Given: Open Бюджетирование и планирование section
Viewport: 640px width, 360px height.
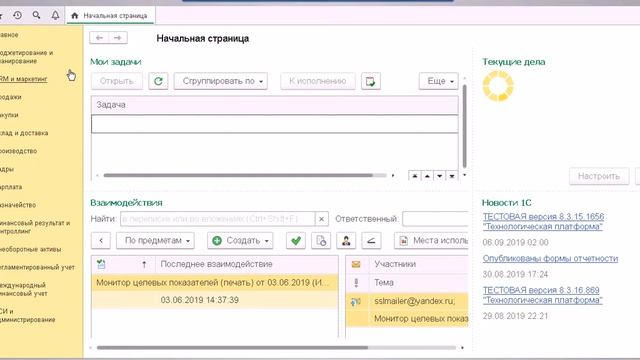Looking at the screenshot, I should pos(27,57).
